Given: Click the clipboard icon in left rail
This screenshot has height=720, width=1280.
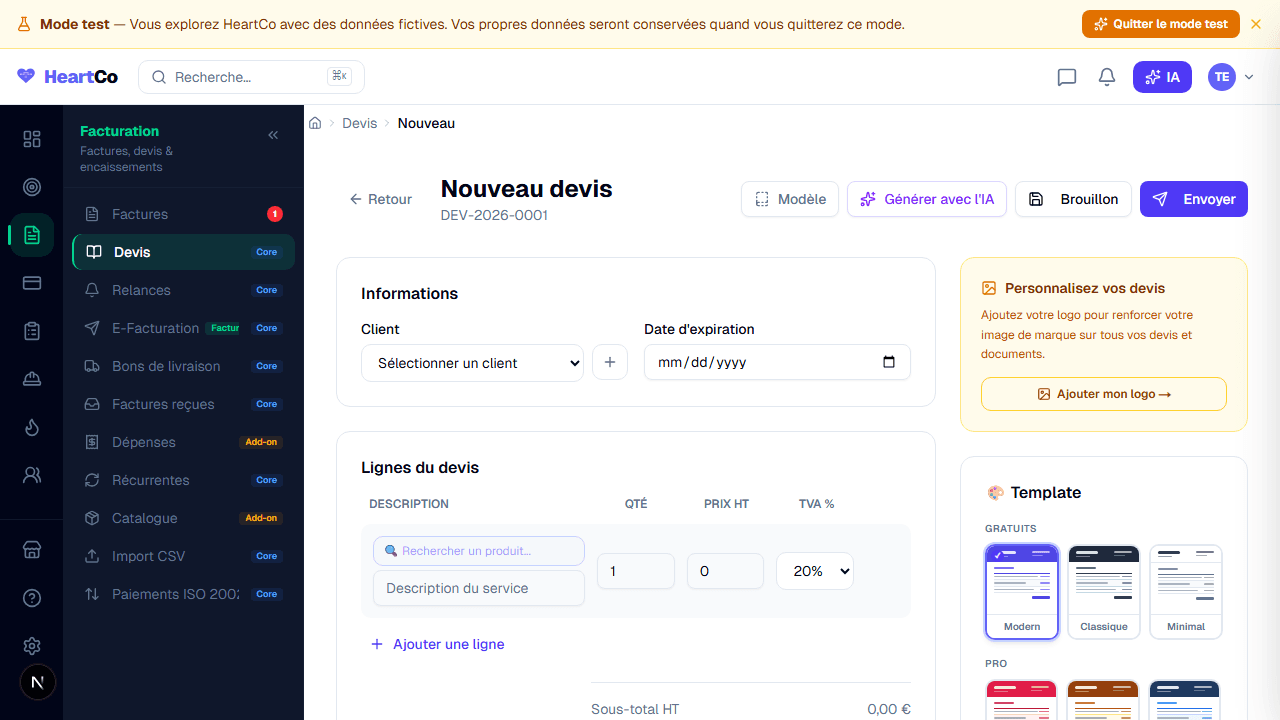Looking at the screenshot, I should click(x=31, y=331).
